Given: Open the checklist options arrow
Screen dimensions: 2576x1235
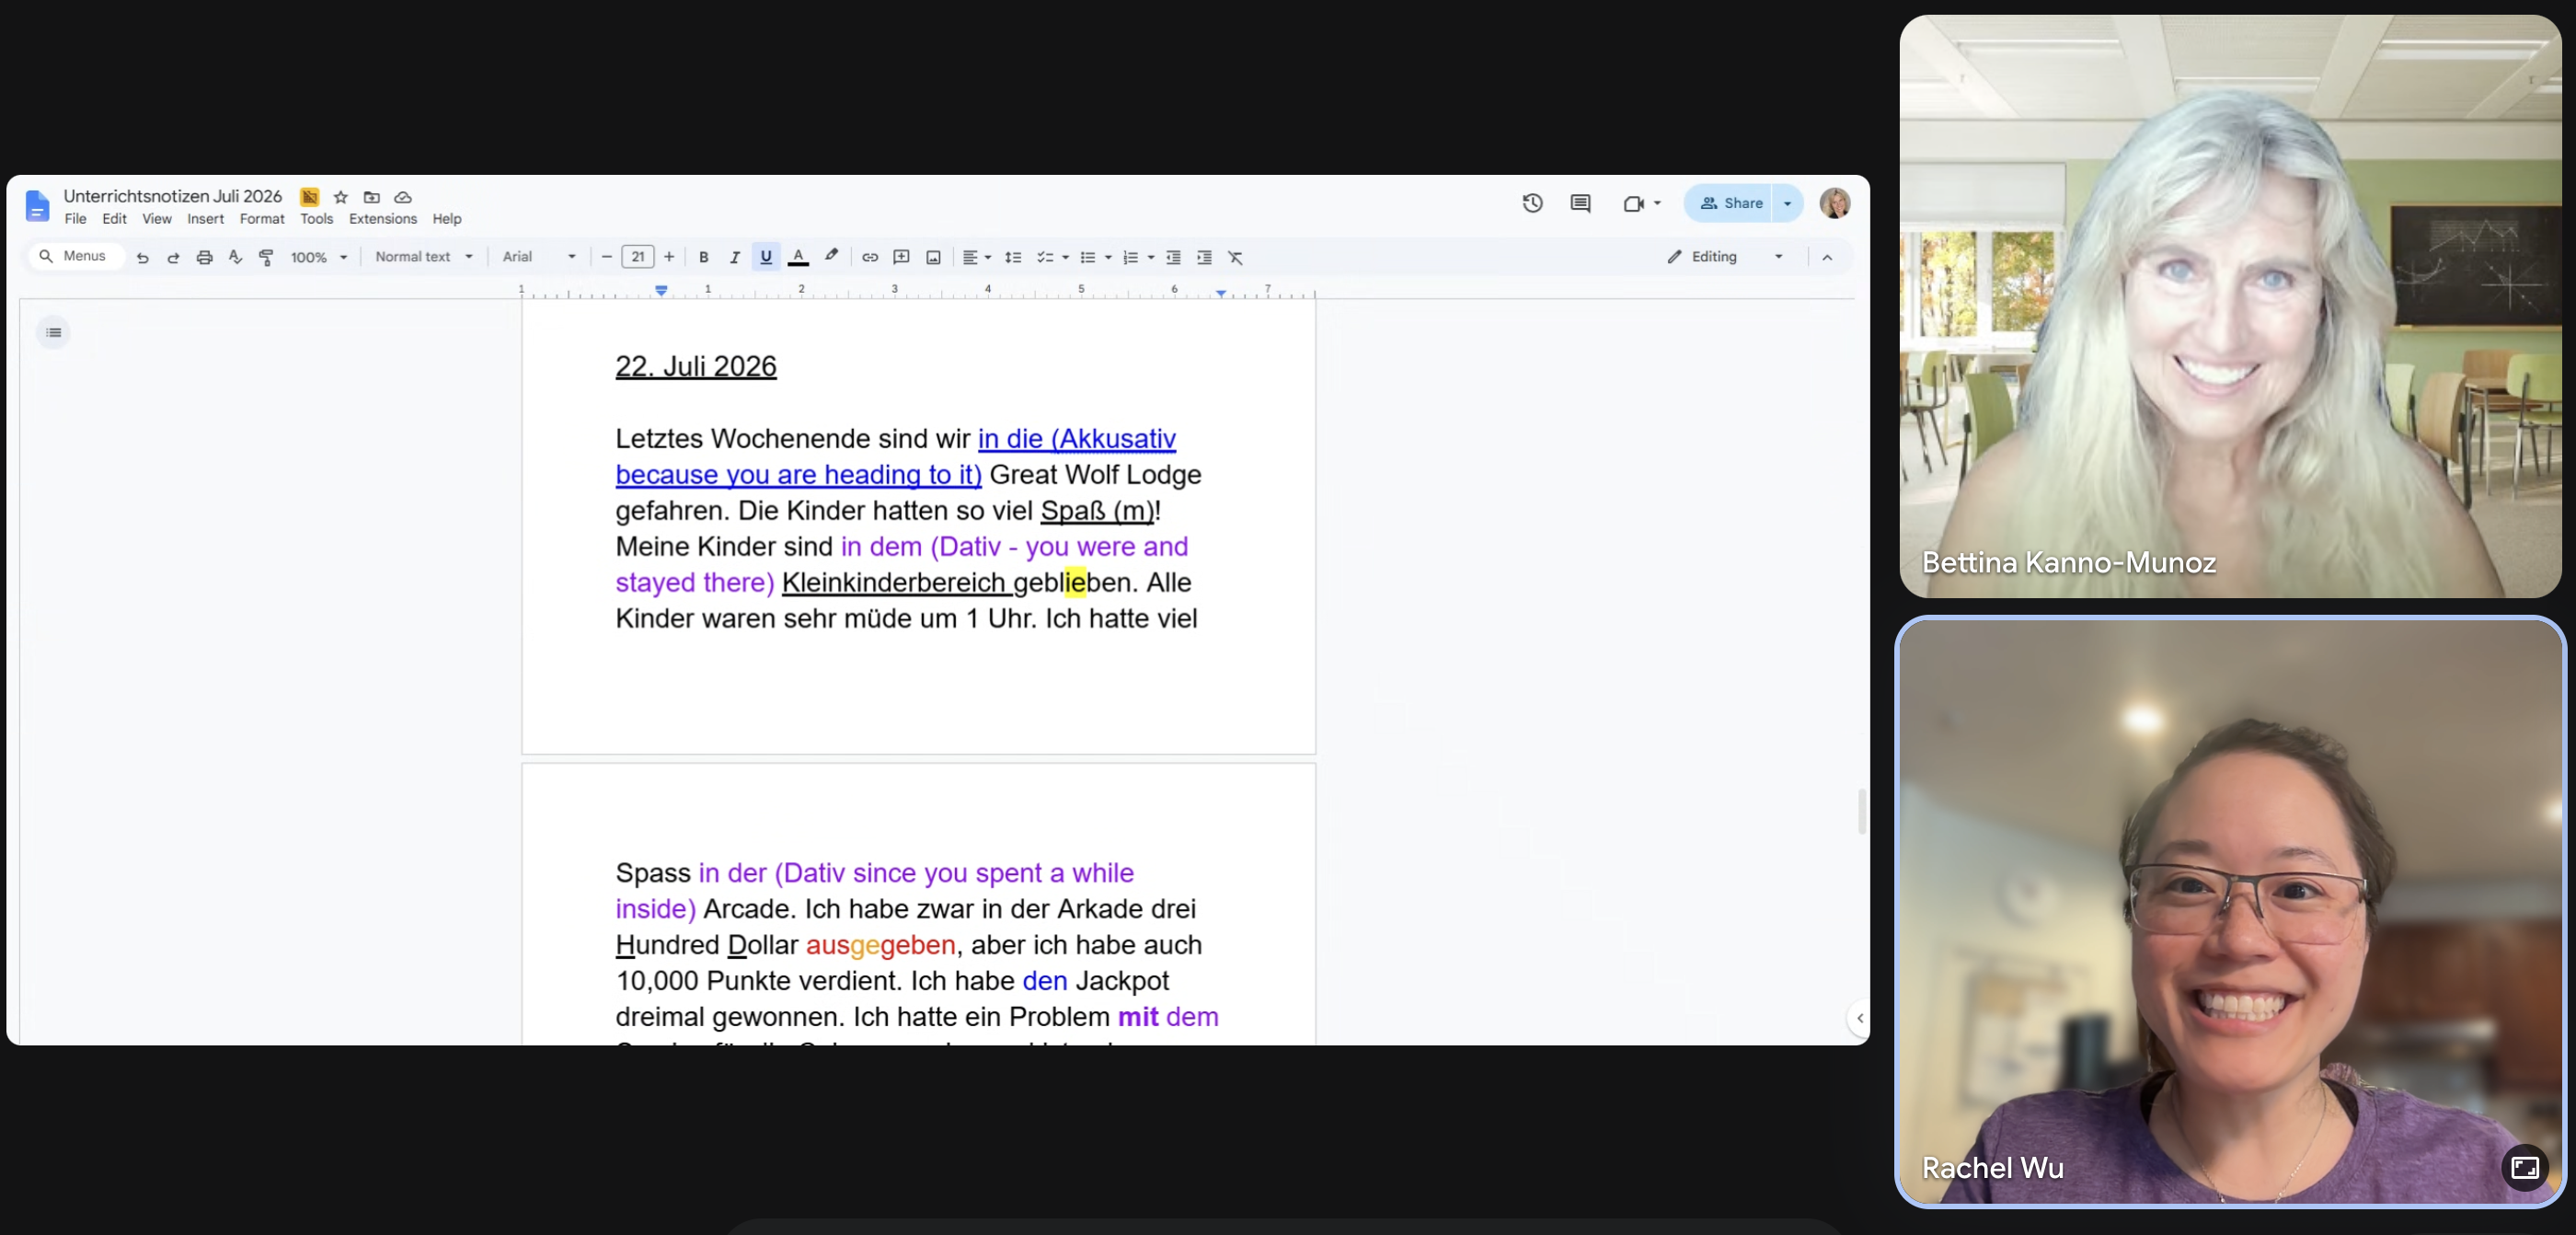Looking at the screenshot, I should coord(1066,258).
